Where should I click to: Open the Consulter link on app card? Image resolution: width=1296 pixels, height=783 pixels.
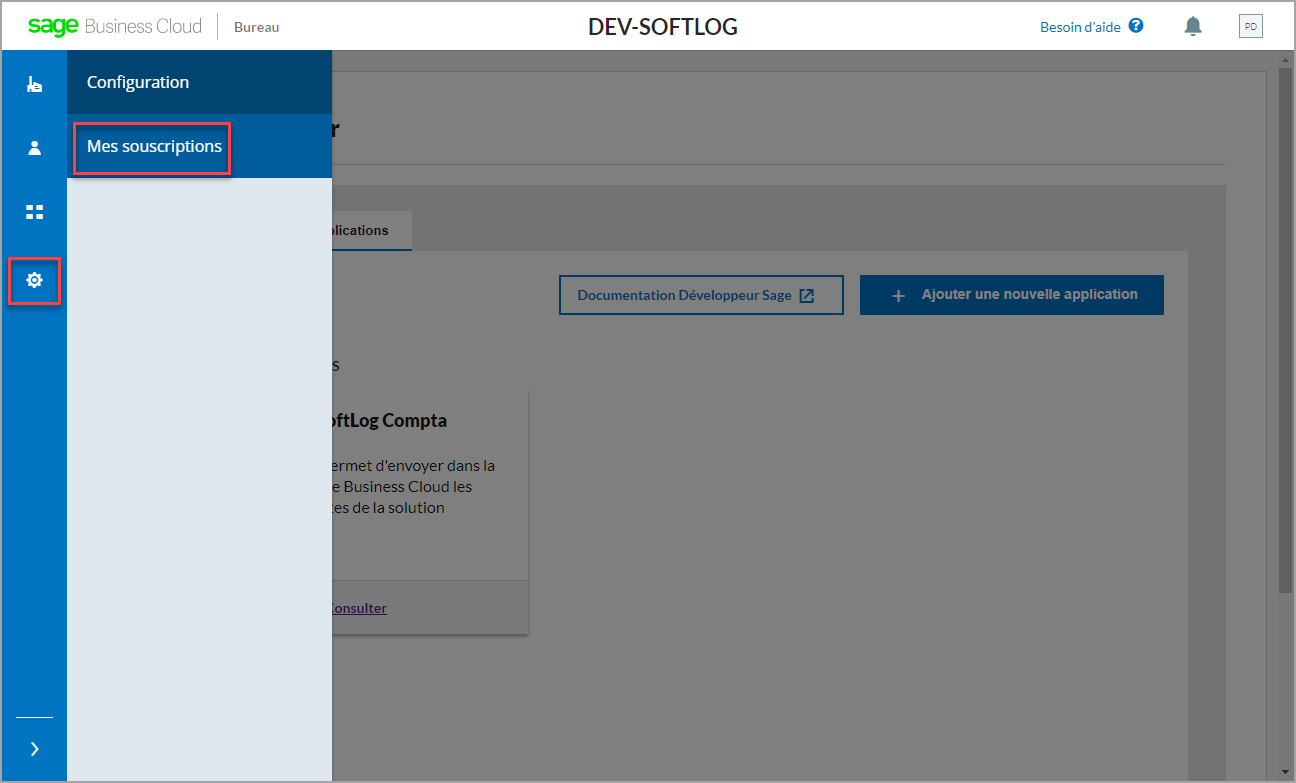tap(358, 608)
